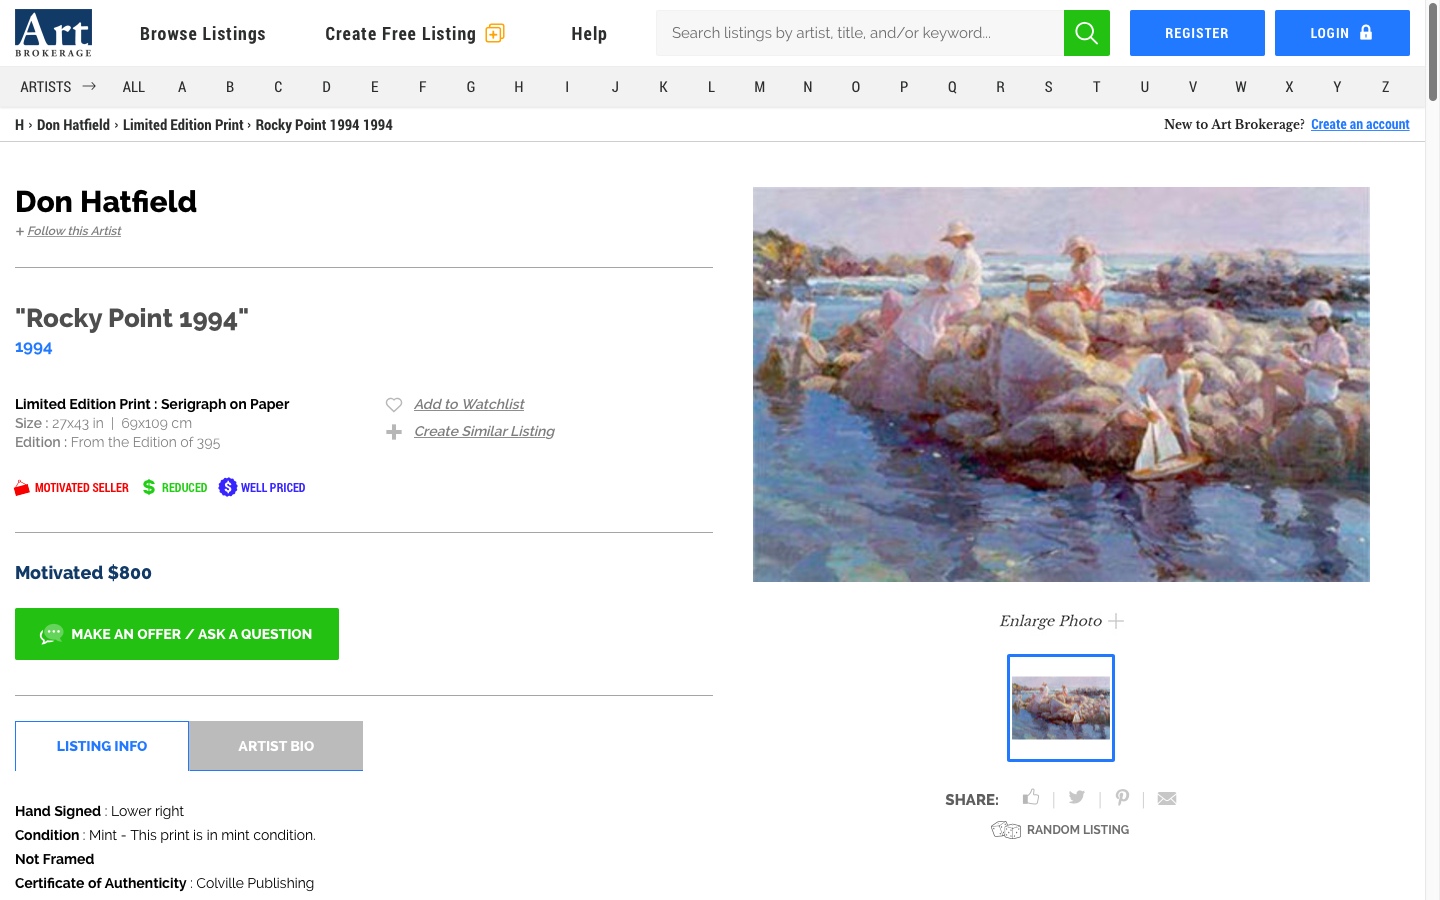Click the thumbs-up share icon
The width and height of the screenshot is (1440, 900).
[x=1031, y=797]
